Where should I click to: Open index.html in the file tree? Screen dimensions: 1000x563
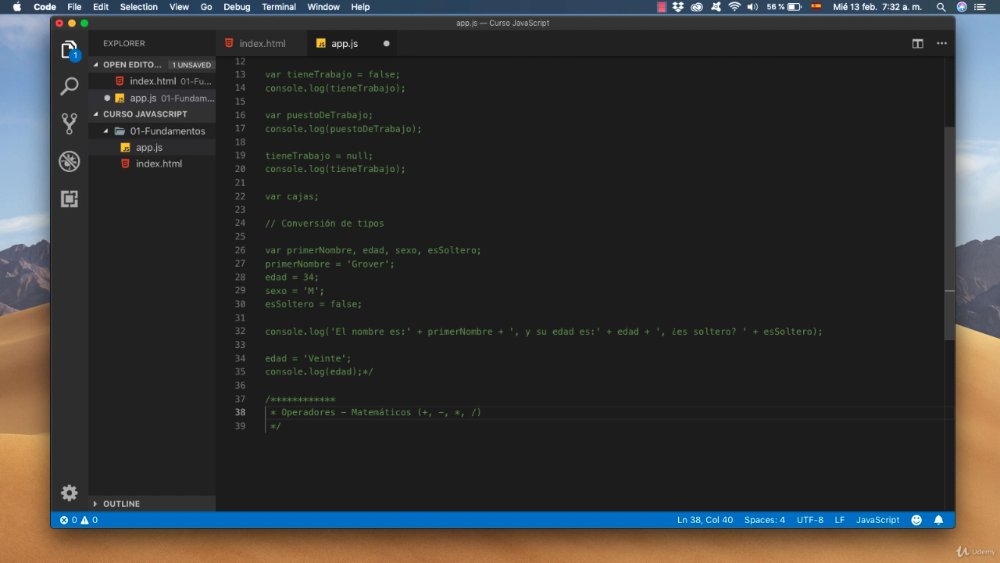158,164
